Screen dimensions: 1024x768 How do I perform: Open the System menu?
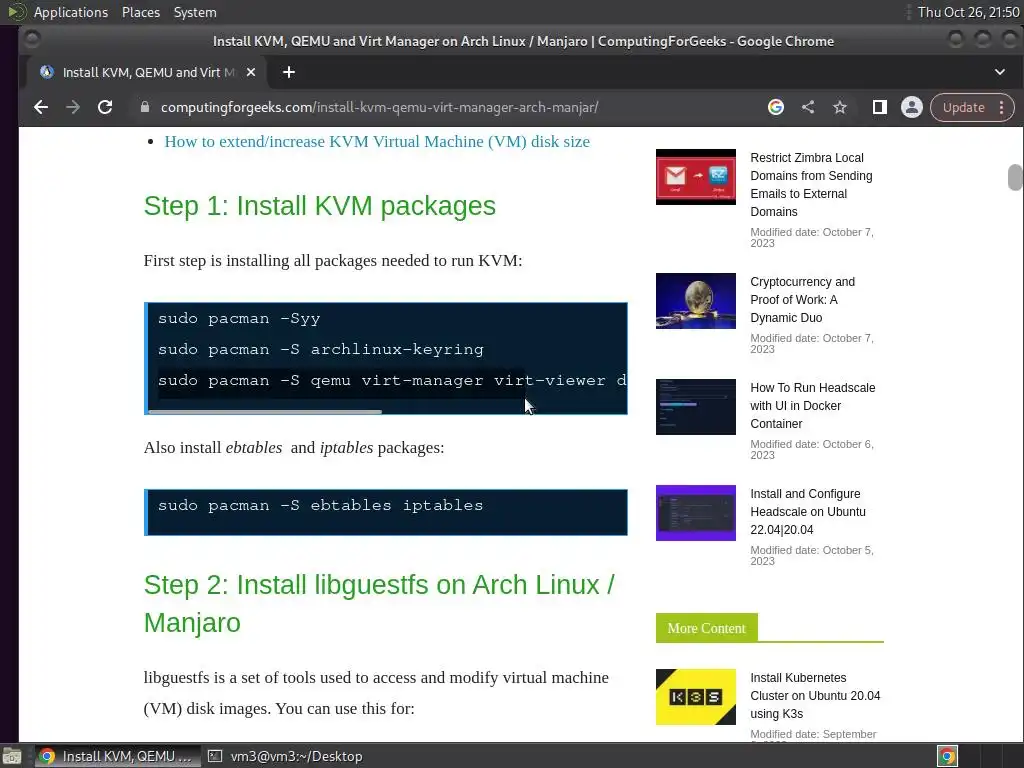(195, 12)
